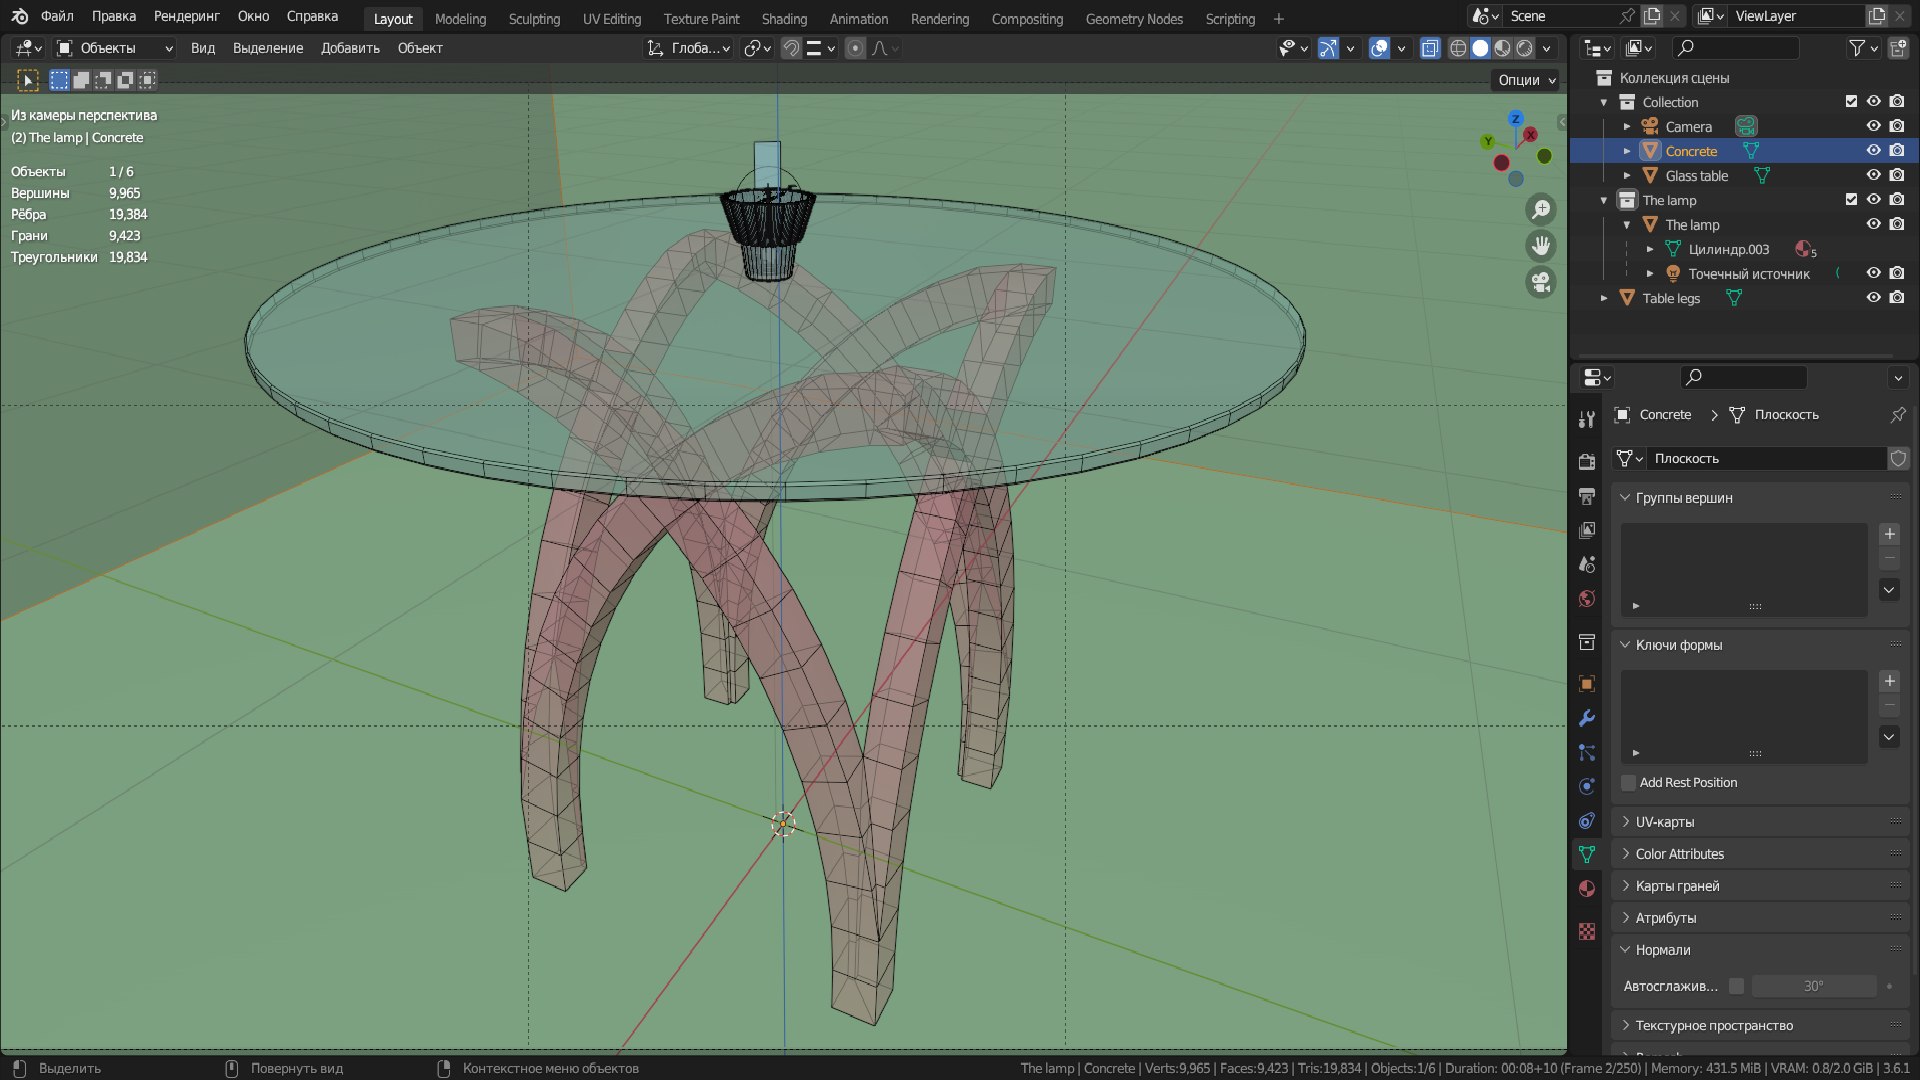Open the Particles properties tab

point(1587,752)
